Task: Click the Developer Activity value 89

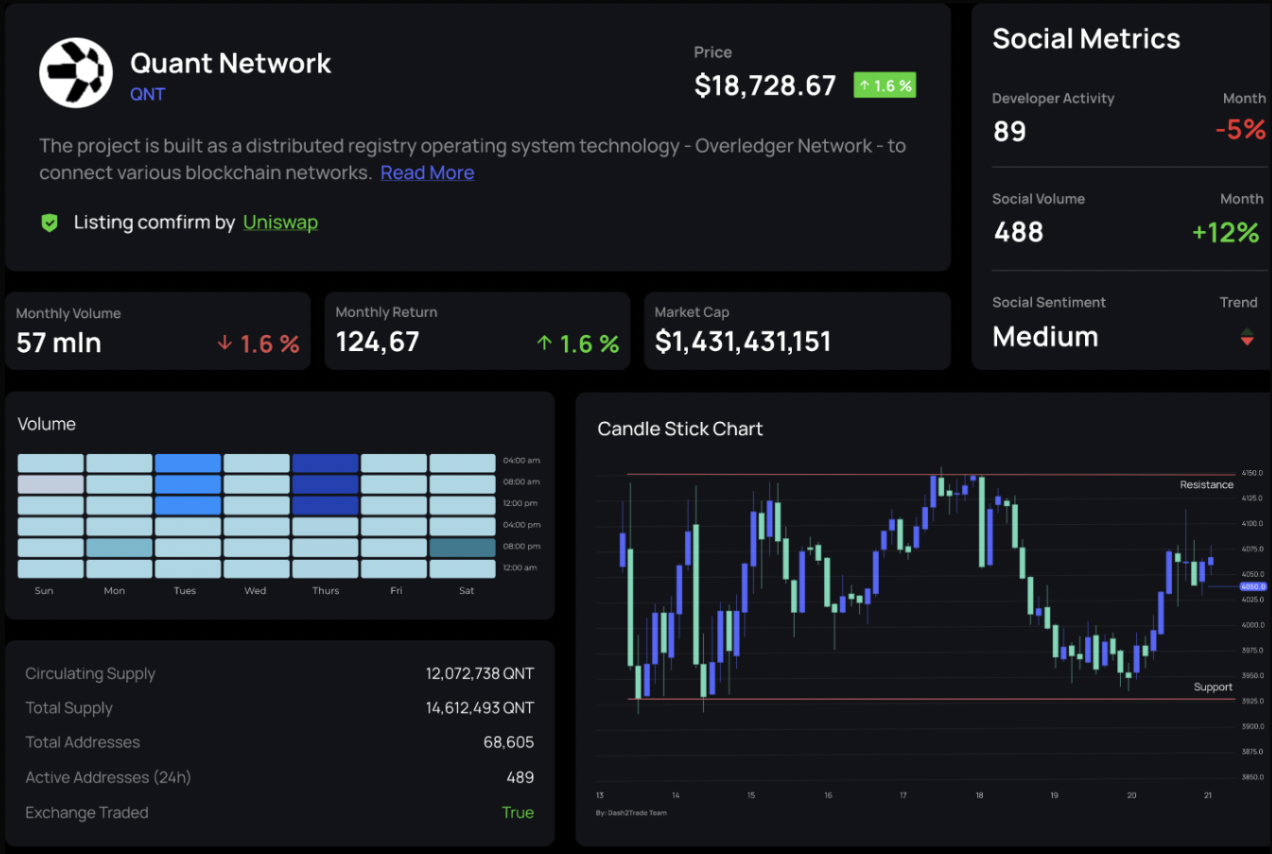Action: point(1010,131)
